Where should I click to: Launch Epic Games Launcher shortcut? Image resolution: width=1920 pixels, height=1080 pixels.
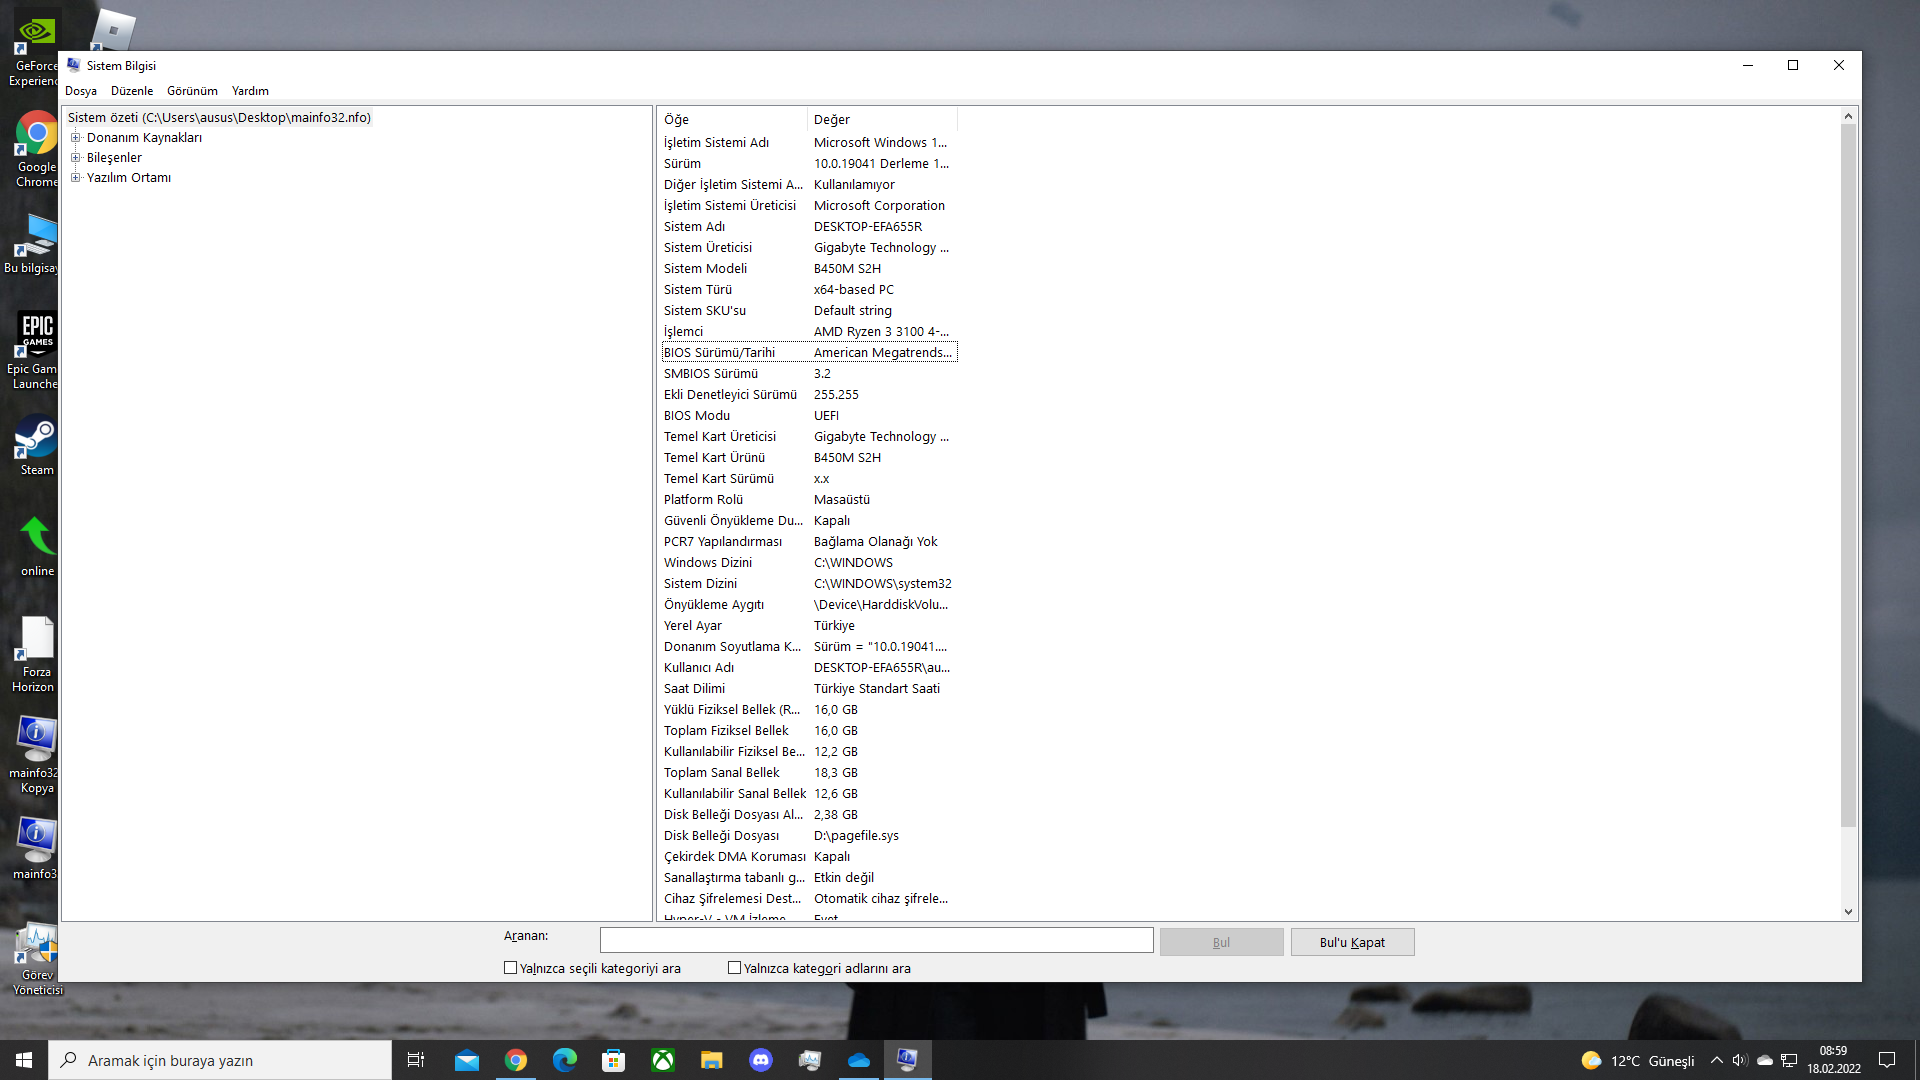pos(34,350)
